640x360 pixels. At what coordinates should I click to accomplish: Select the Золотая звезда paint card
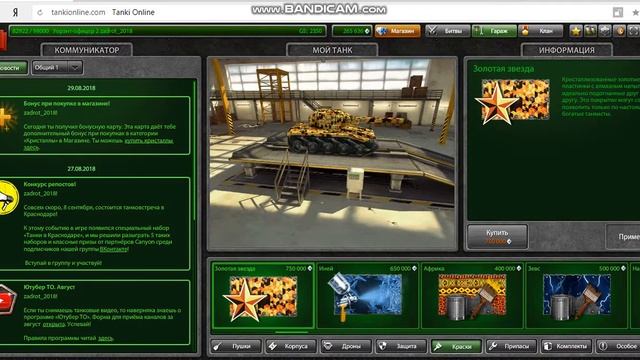(x=263, y=296)
